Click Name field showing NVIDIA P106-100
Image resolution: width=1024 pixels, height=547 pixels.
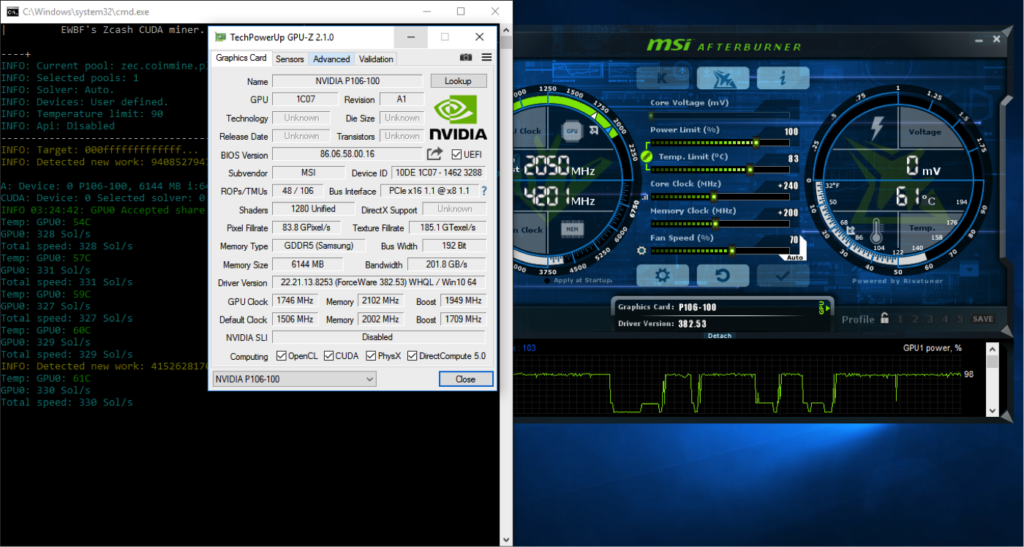tap(347, 81)
